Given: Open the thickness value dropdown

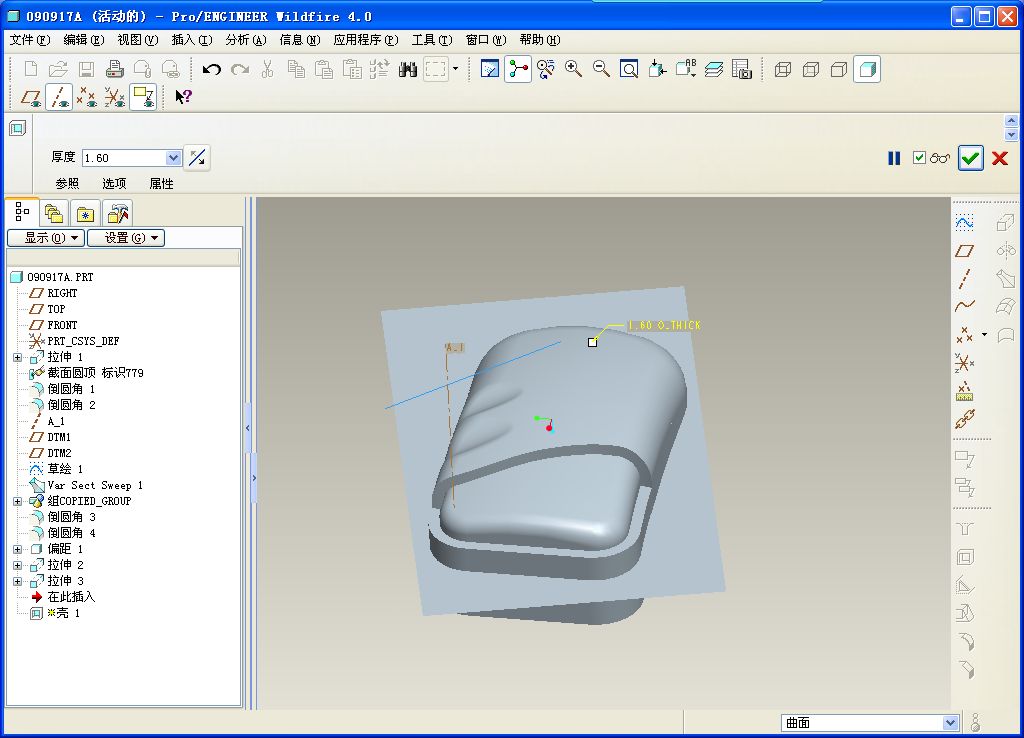Looking at the screenshot, I should click(173, 157).
